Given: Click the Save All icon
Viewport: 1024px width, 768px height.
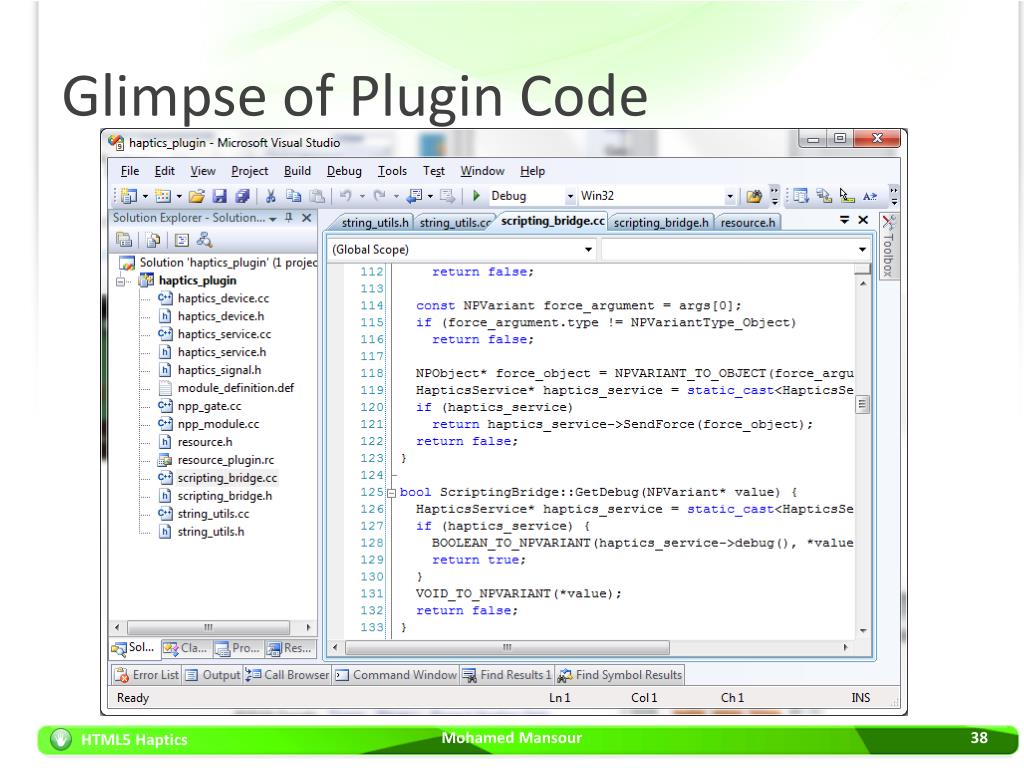Looking at the screenshot, I should [242, 196].
